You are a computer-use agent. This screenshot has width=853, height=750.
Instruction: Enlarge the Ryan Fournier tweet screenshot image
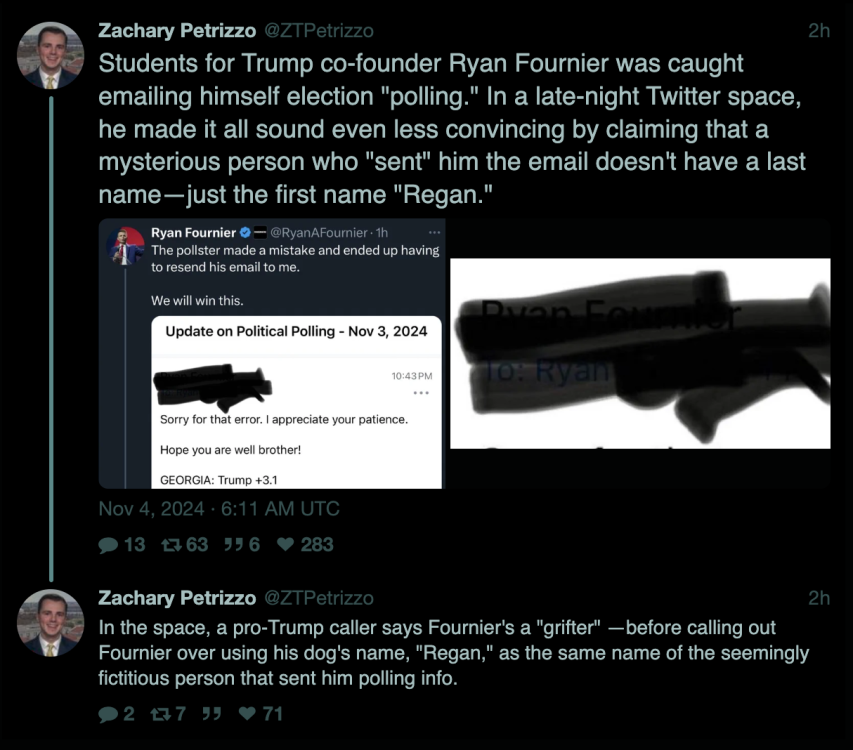tap(275, 353)
